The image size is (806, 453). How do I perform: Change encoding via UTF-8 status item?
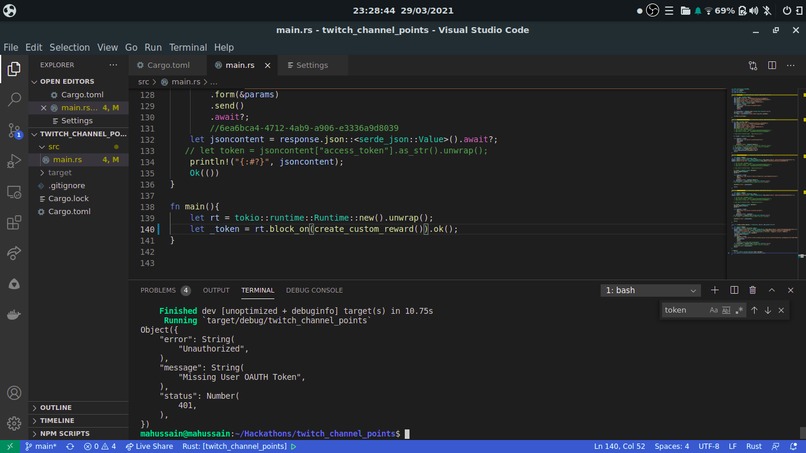point(708,446)
